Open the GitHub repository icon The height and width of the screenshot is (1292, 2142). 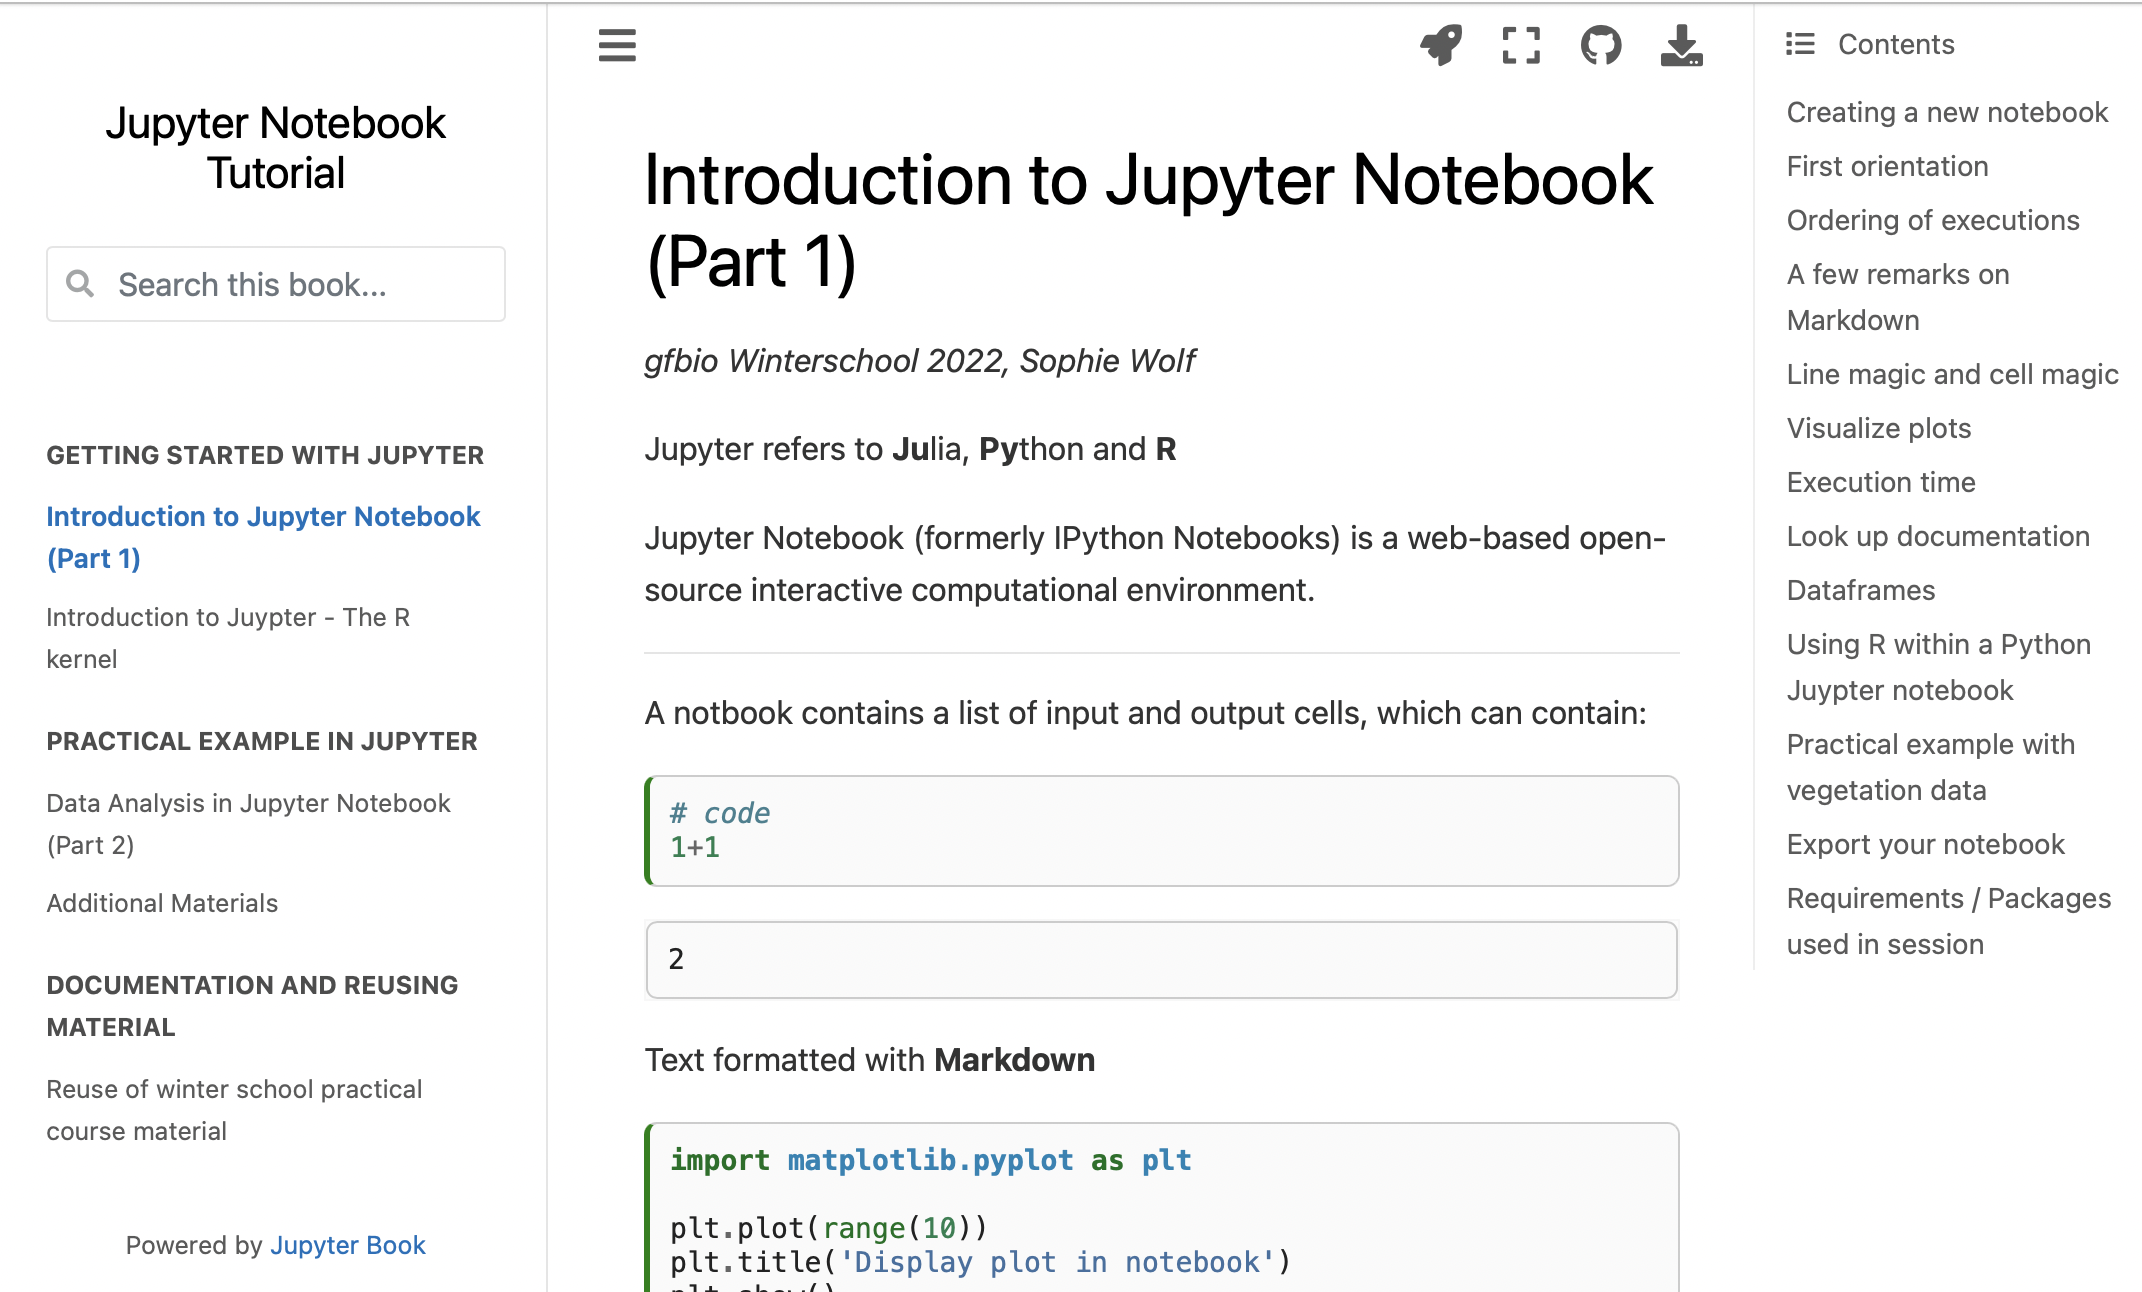1601,45
